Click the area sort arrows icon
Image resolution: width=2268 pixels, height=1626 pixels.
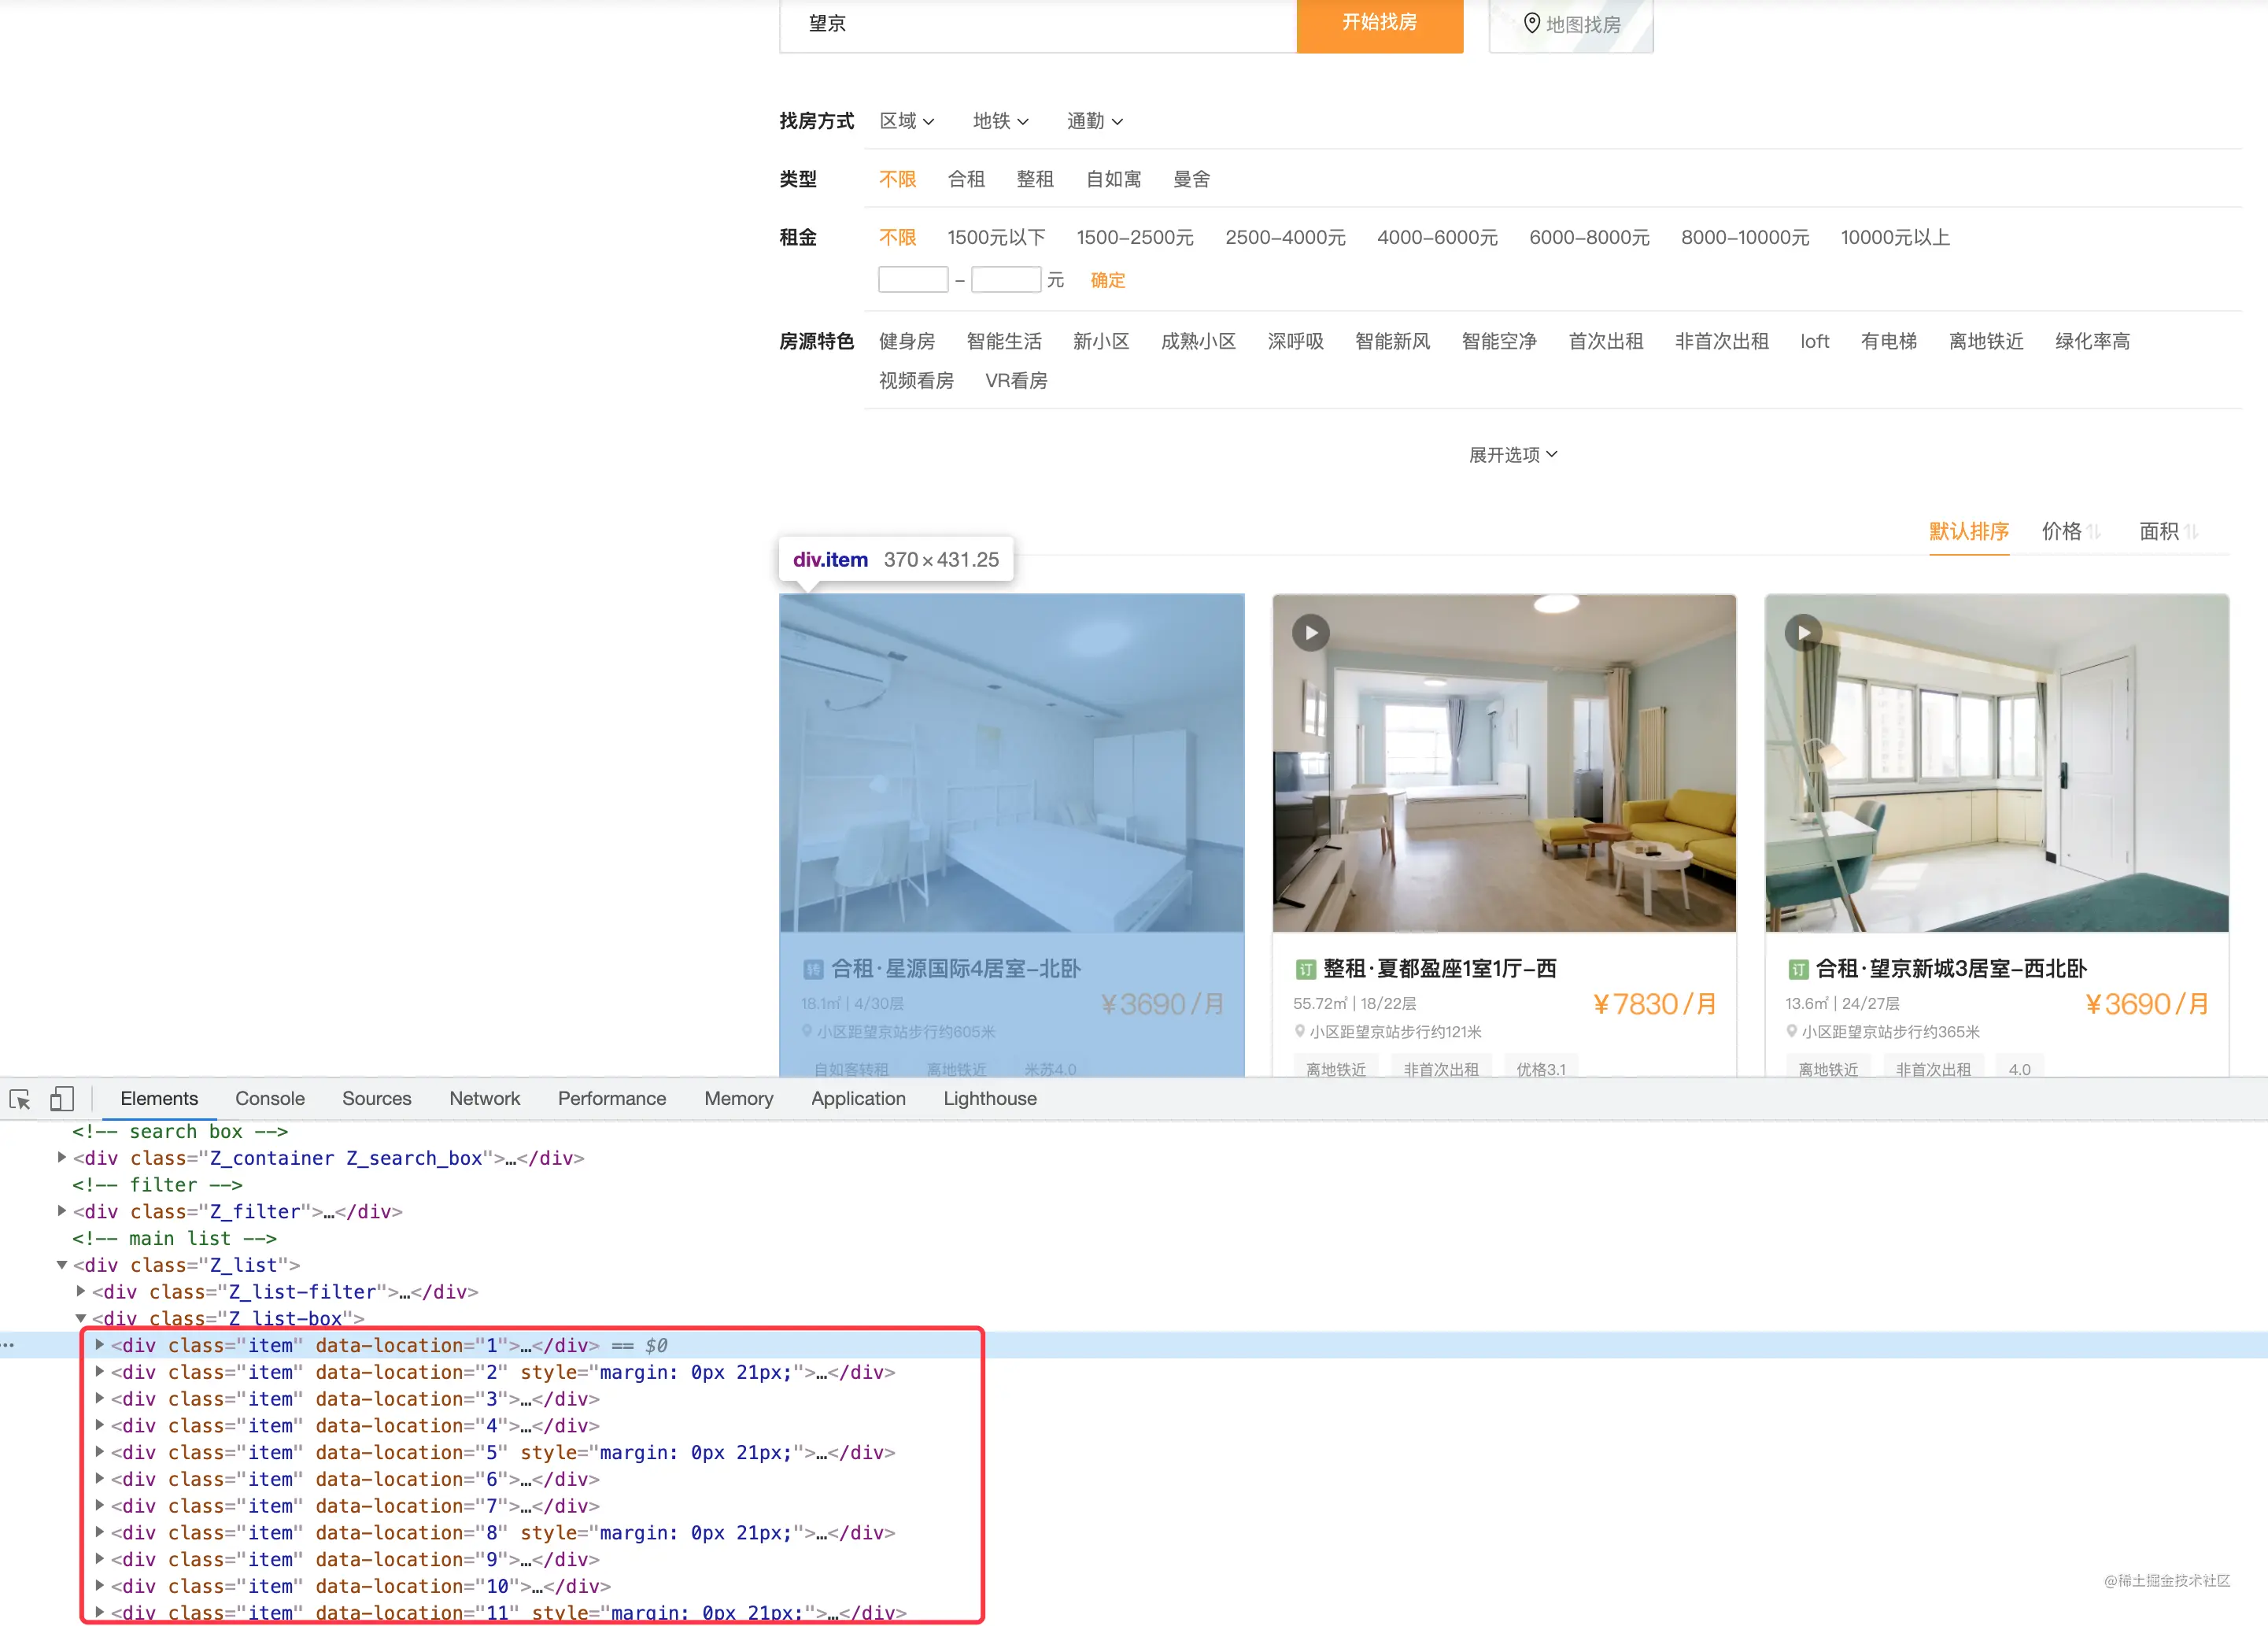coord(2190,532)
